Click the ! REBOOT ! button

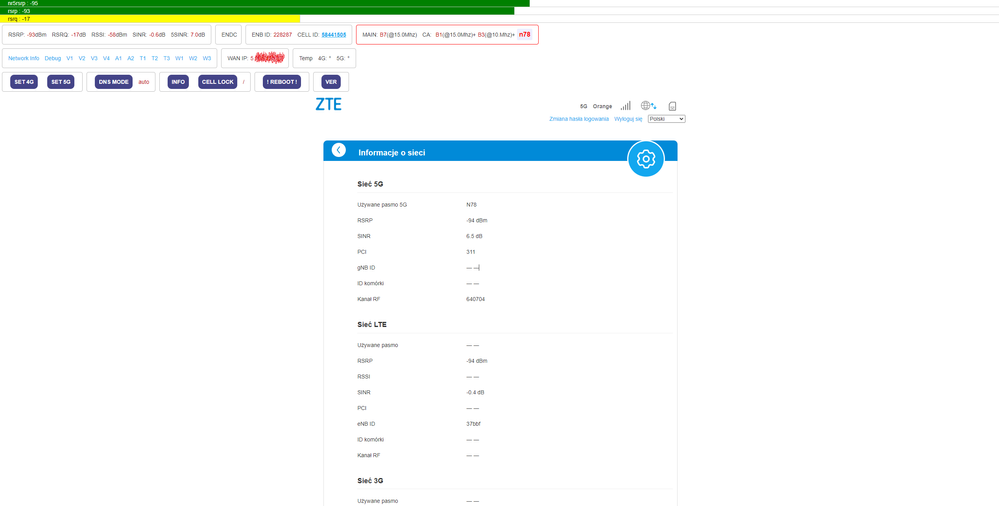[282, 82]
